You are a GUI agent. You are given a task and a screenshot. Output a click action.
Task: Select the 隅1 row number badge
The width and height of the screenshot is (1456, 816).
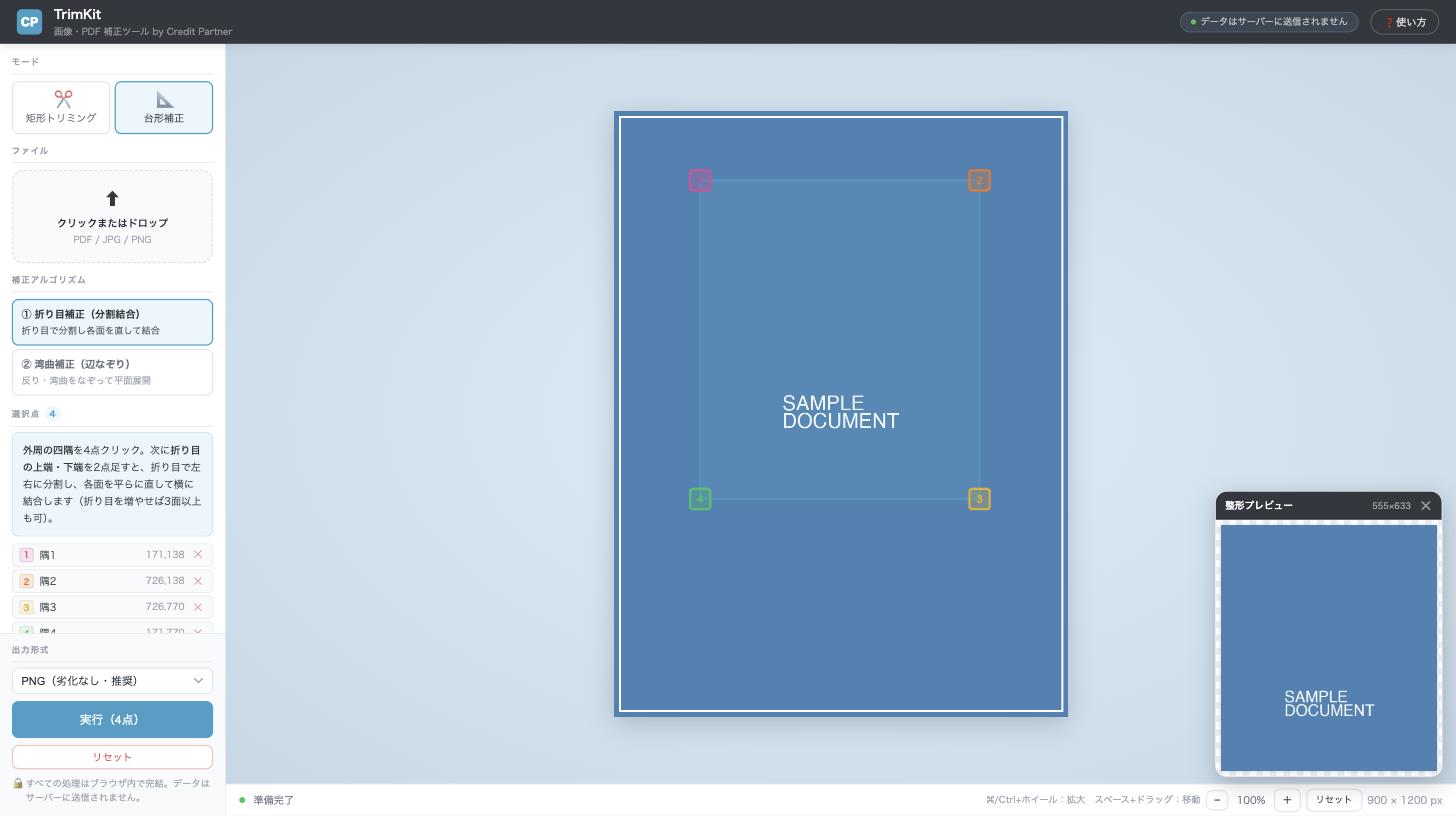pos(27,554)
